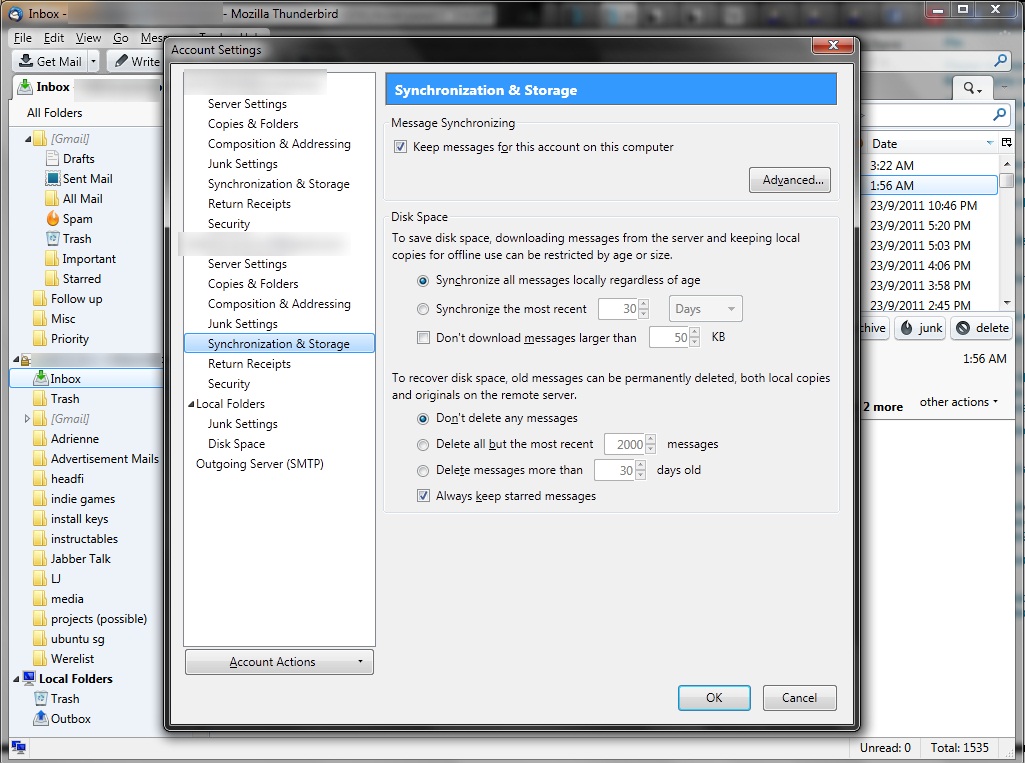Image resolution: width=1025 pixels, height=763 pixels.
Task: Click the column picker icon beside Date
Action: (x=1006, y=143)
